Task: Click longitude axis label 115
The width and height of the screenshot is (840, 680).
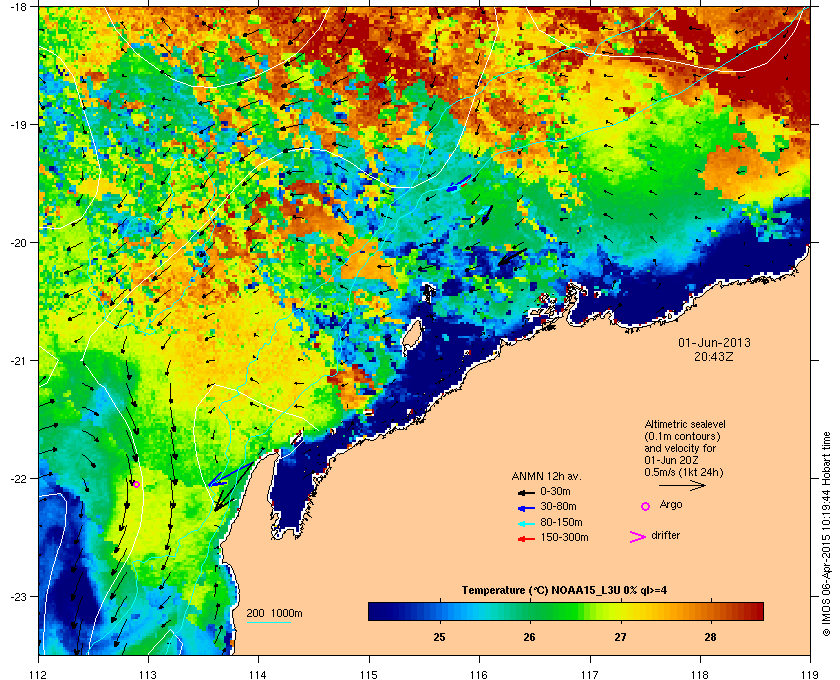Action: [369, 674]
